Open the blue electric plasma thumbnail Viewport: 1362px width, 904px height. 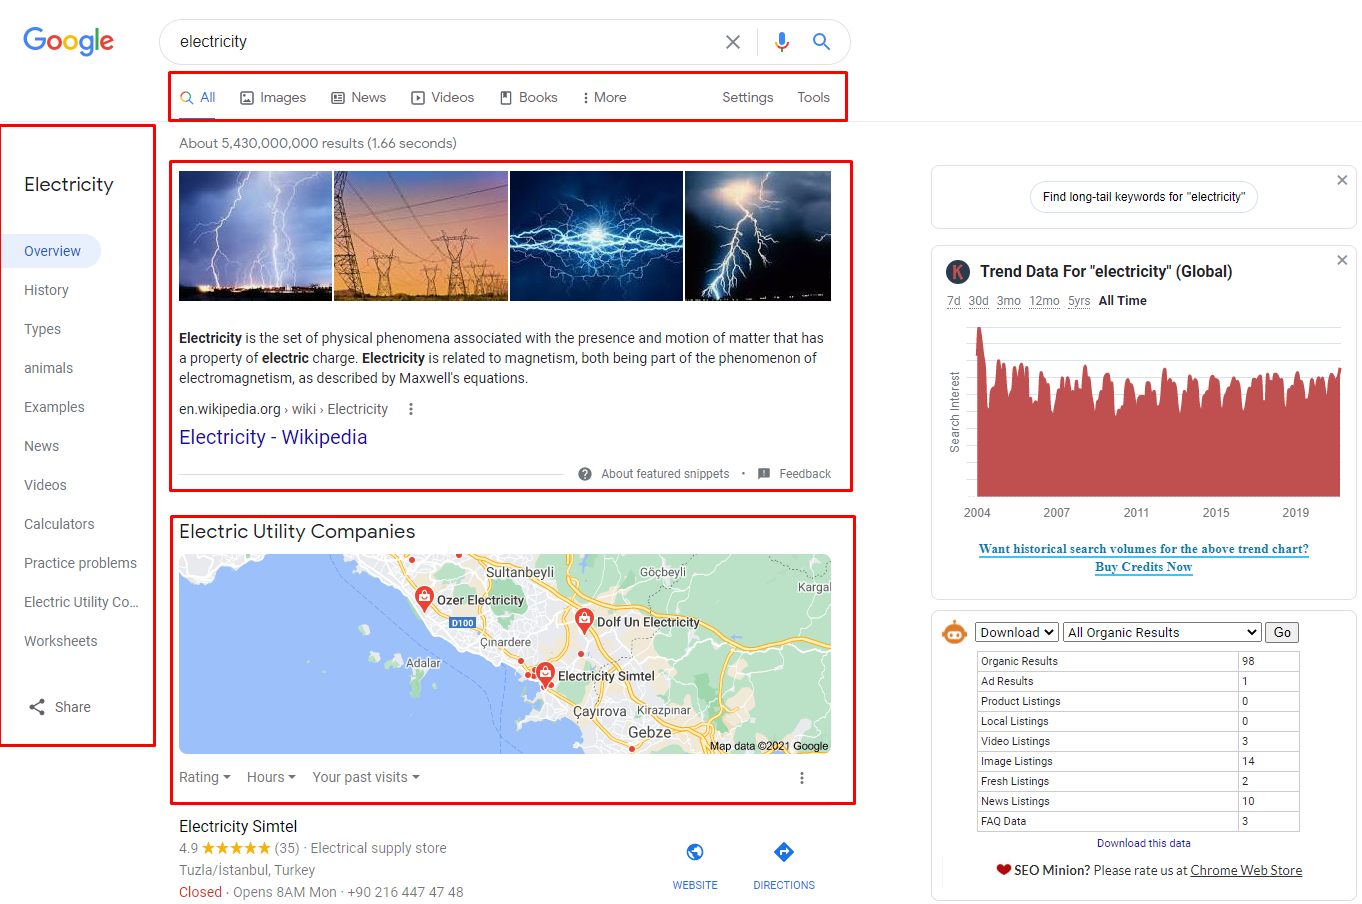[x=597, y=236]
